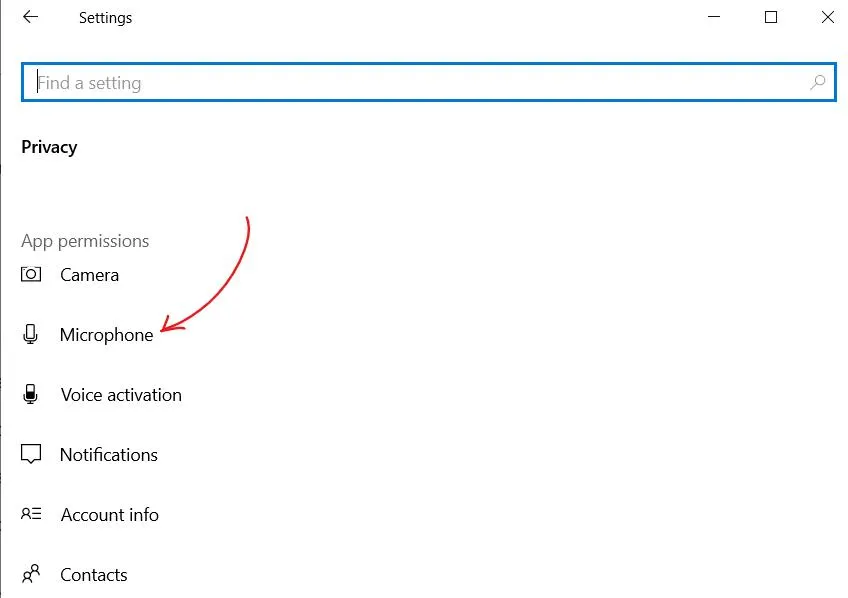Open the Camera permissions page
The image size is (848, 598).
pyautogui.click(x=89, y=275)
